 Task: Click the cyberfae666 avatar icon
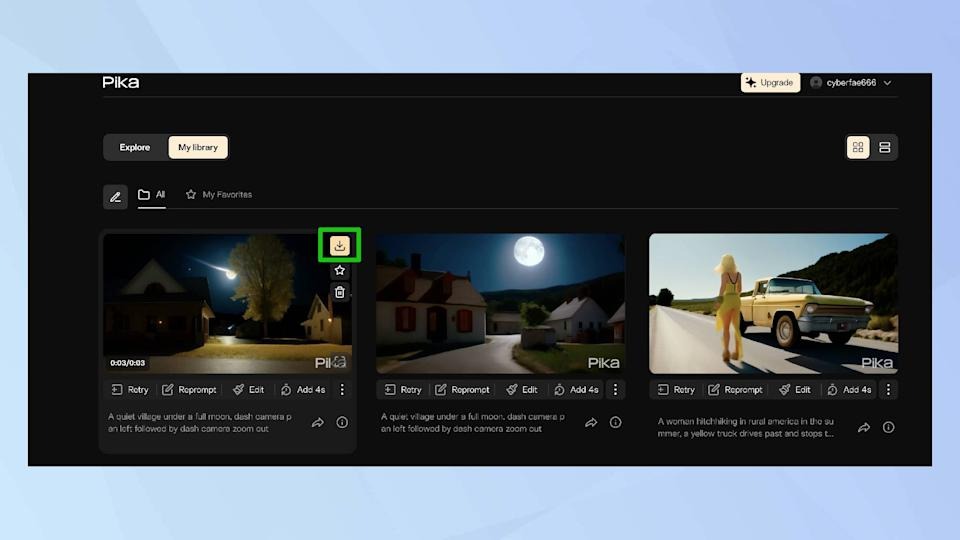tap(816, 83)
